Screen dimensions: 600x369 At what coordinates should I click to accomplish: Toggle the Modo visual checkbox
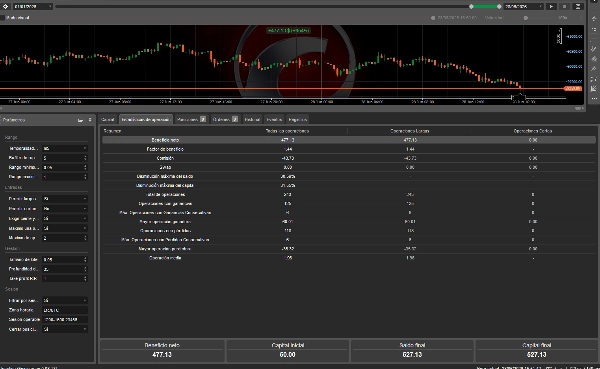pyautogui.click(x=2, y=18)
